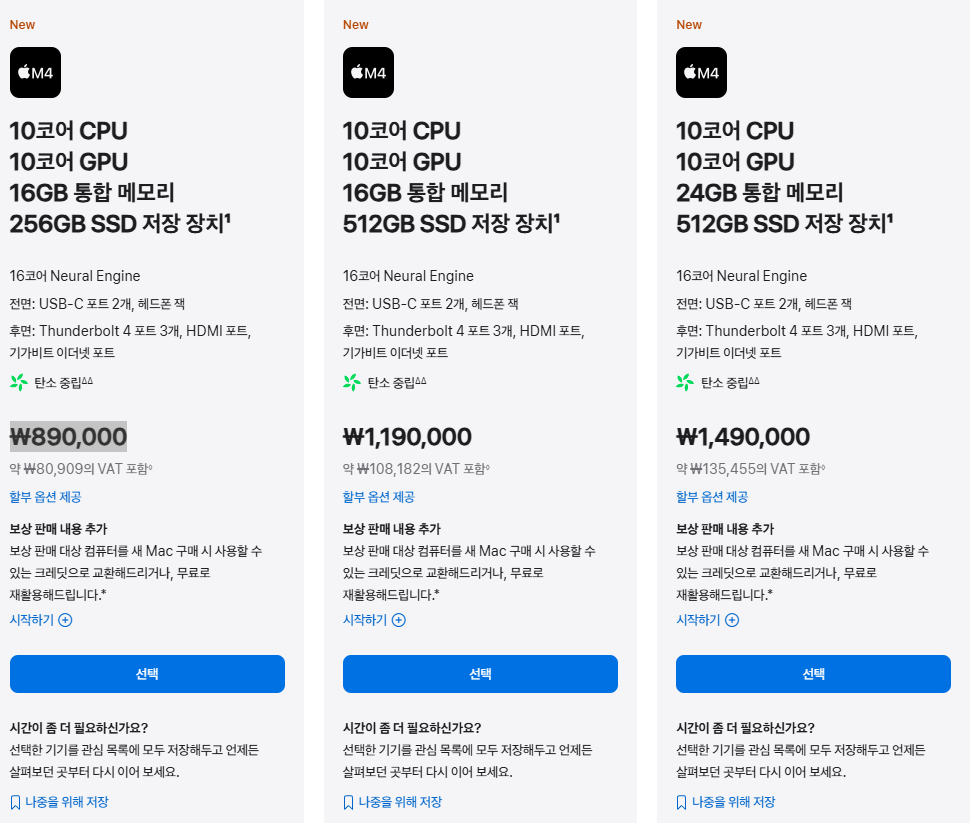Click 약 ₩108,182의 VAT 포함 text
This screenshot has height=823, width=973.
point(416,469)
